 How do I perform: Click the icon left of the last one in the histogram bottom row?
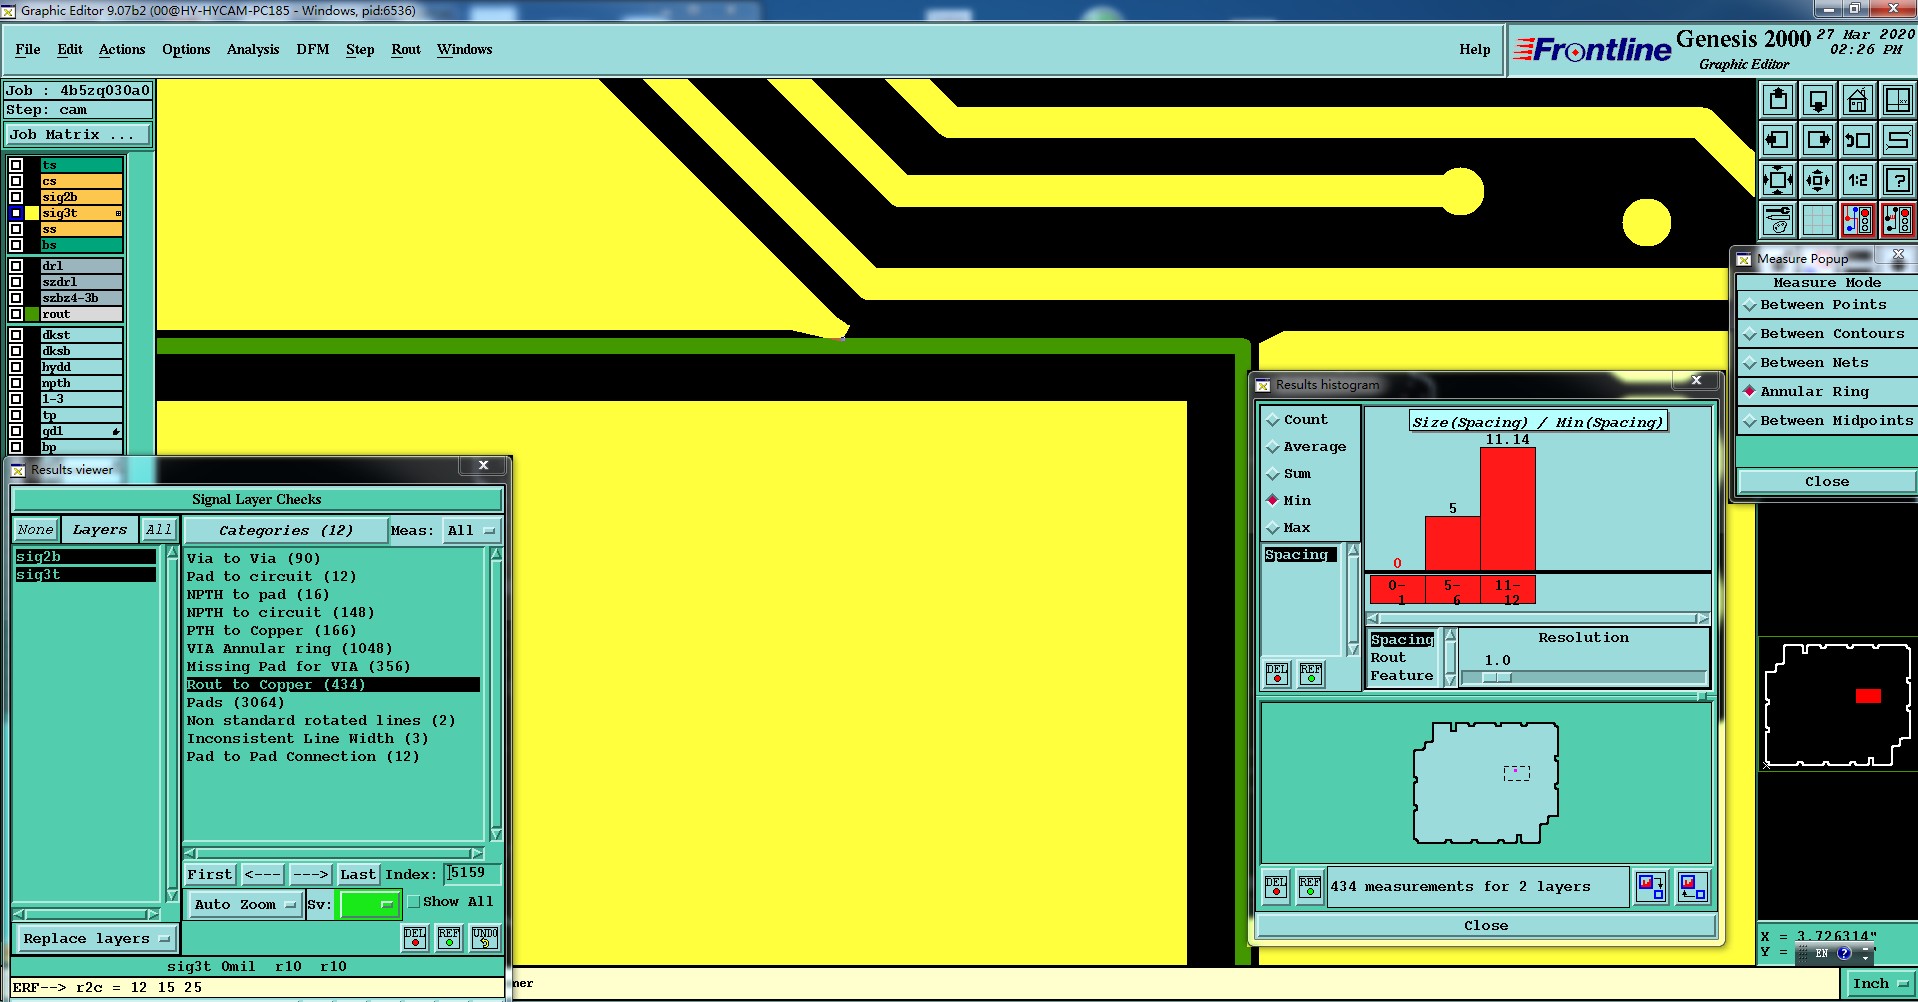pyautogui.click(x=1651, y=887)
